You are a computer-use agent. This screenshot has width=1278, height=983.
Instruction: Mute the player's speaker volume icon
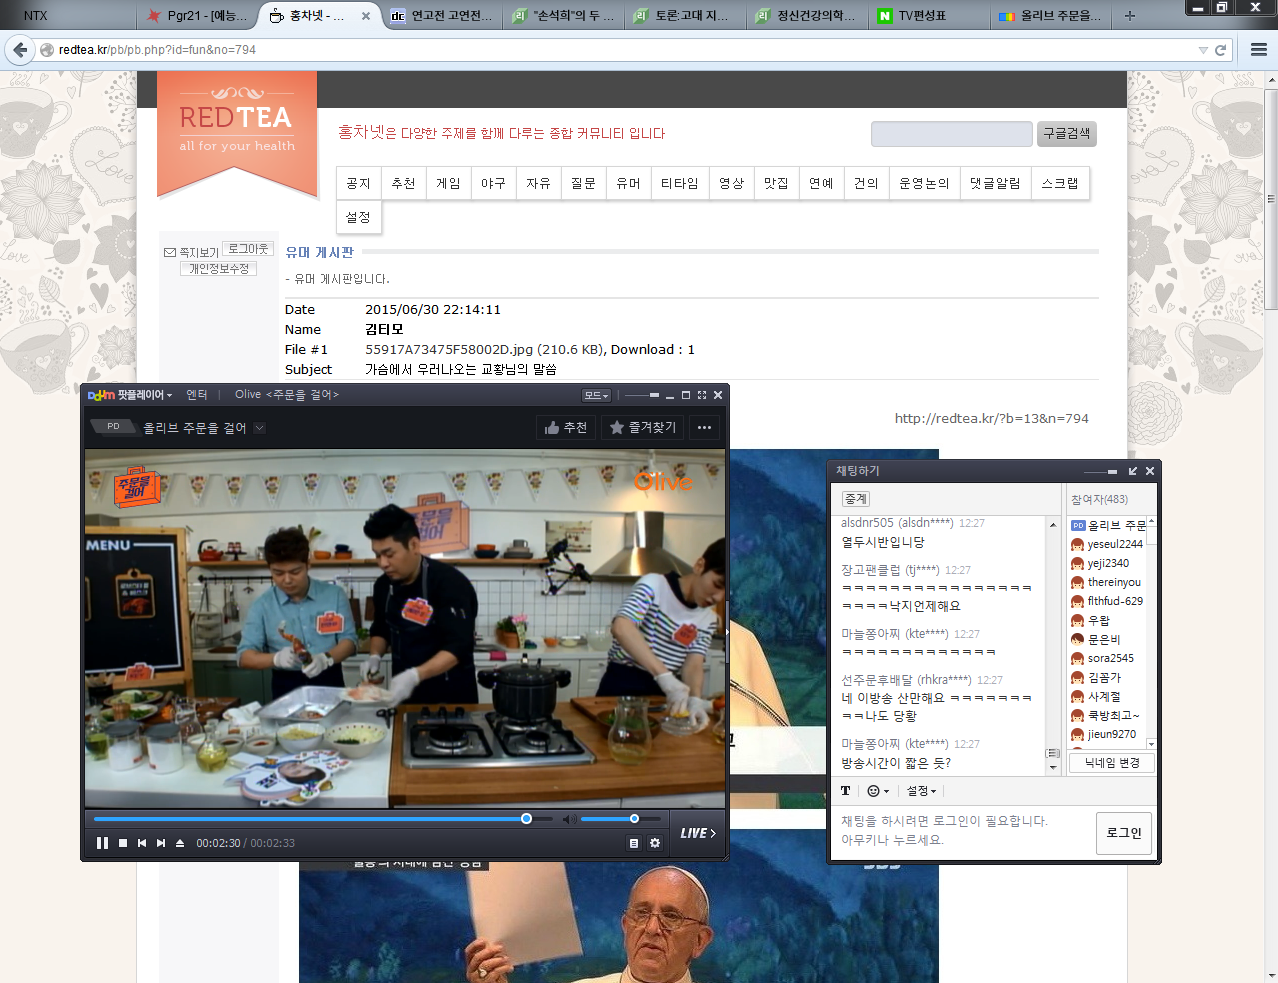(568, 819)
